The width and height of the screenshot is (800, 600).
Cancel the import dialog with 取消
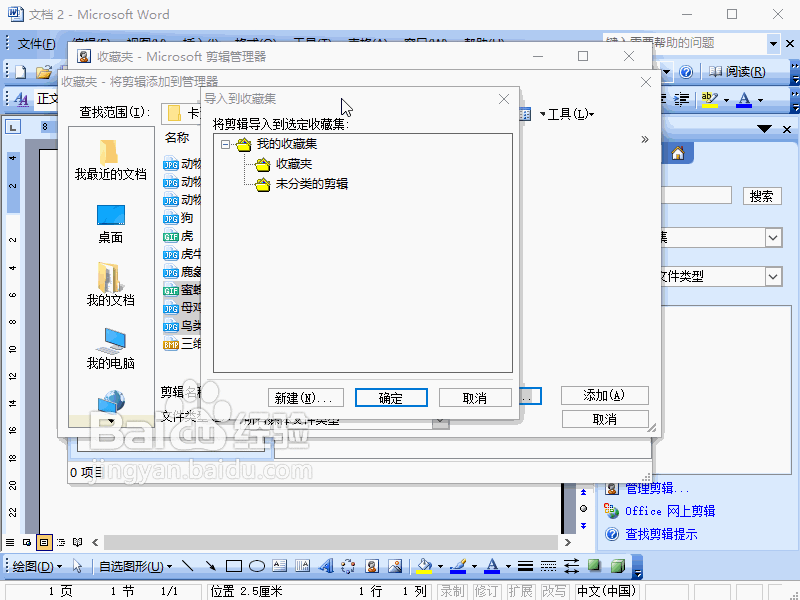coord(475,398)
